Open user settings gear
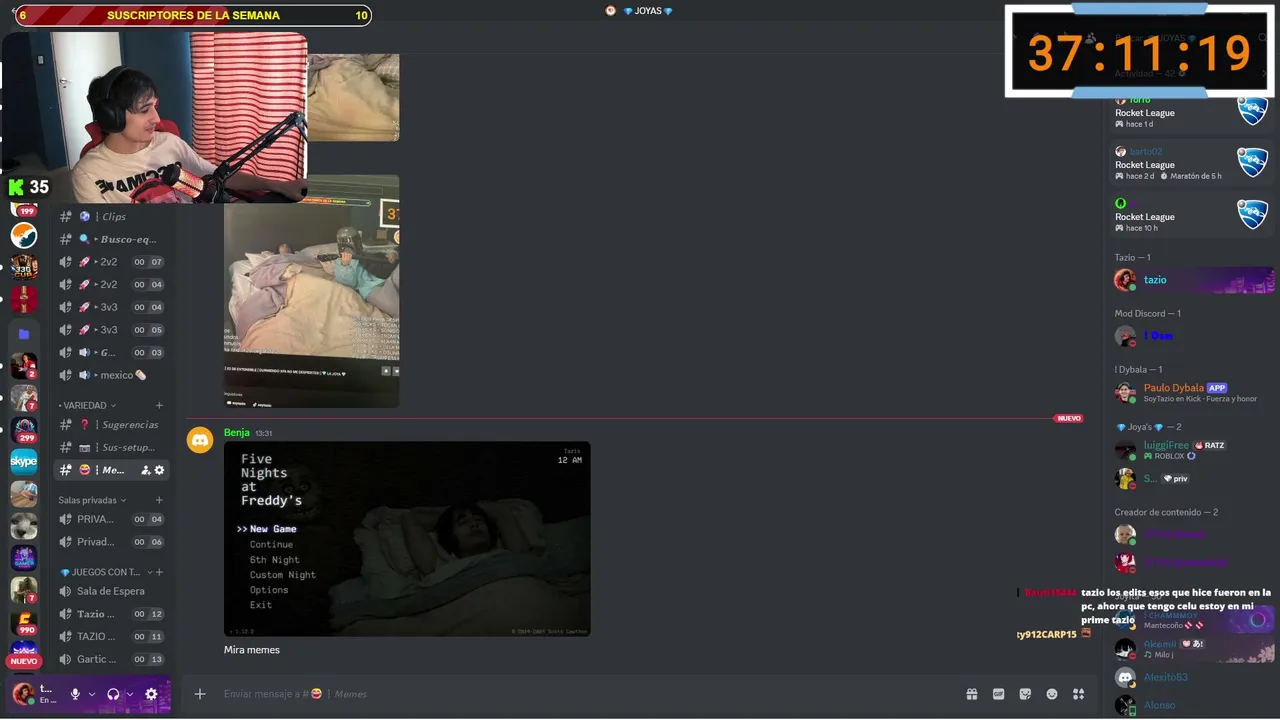The image size is (1280, 720). tap(151, 694)
